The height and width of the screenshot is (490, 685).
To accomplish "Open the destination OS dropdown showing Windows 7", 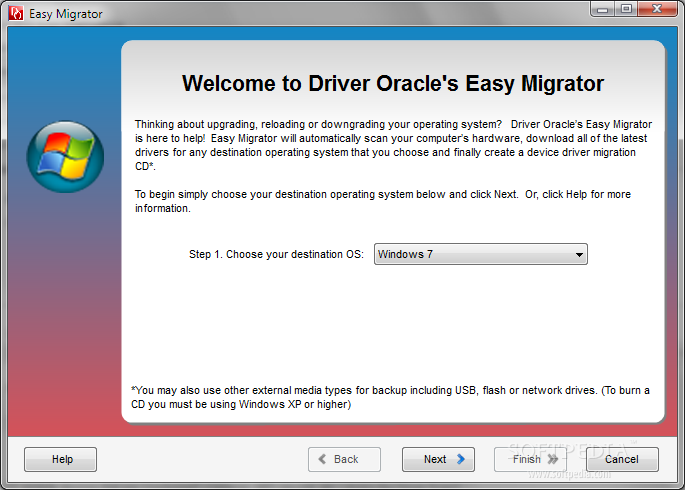I will tap(481, 254).
